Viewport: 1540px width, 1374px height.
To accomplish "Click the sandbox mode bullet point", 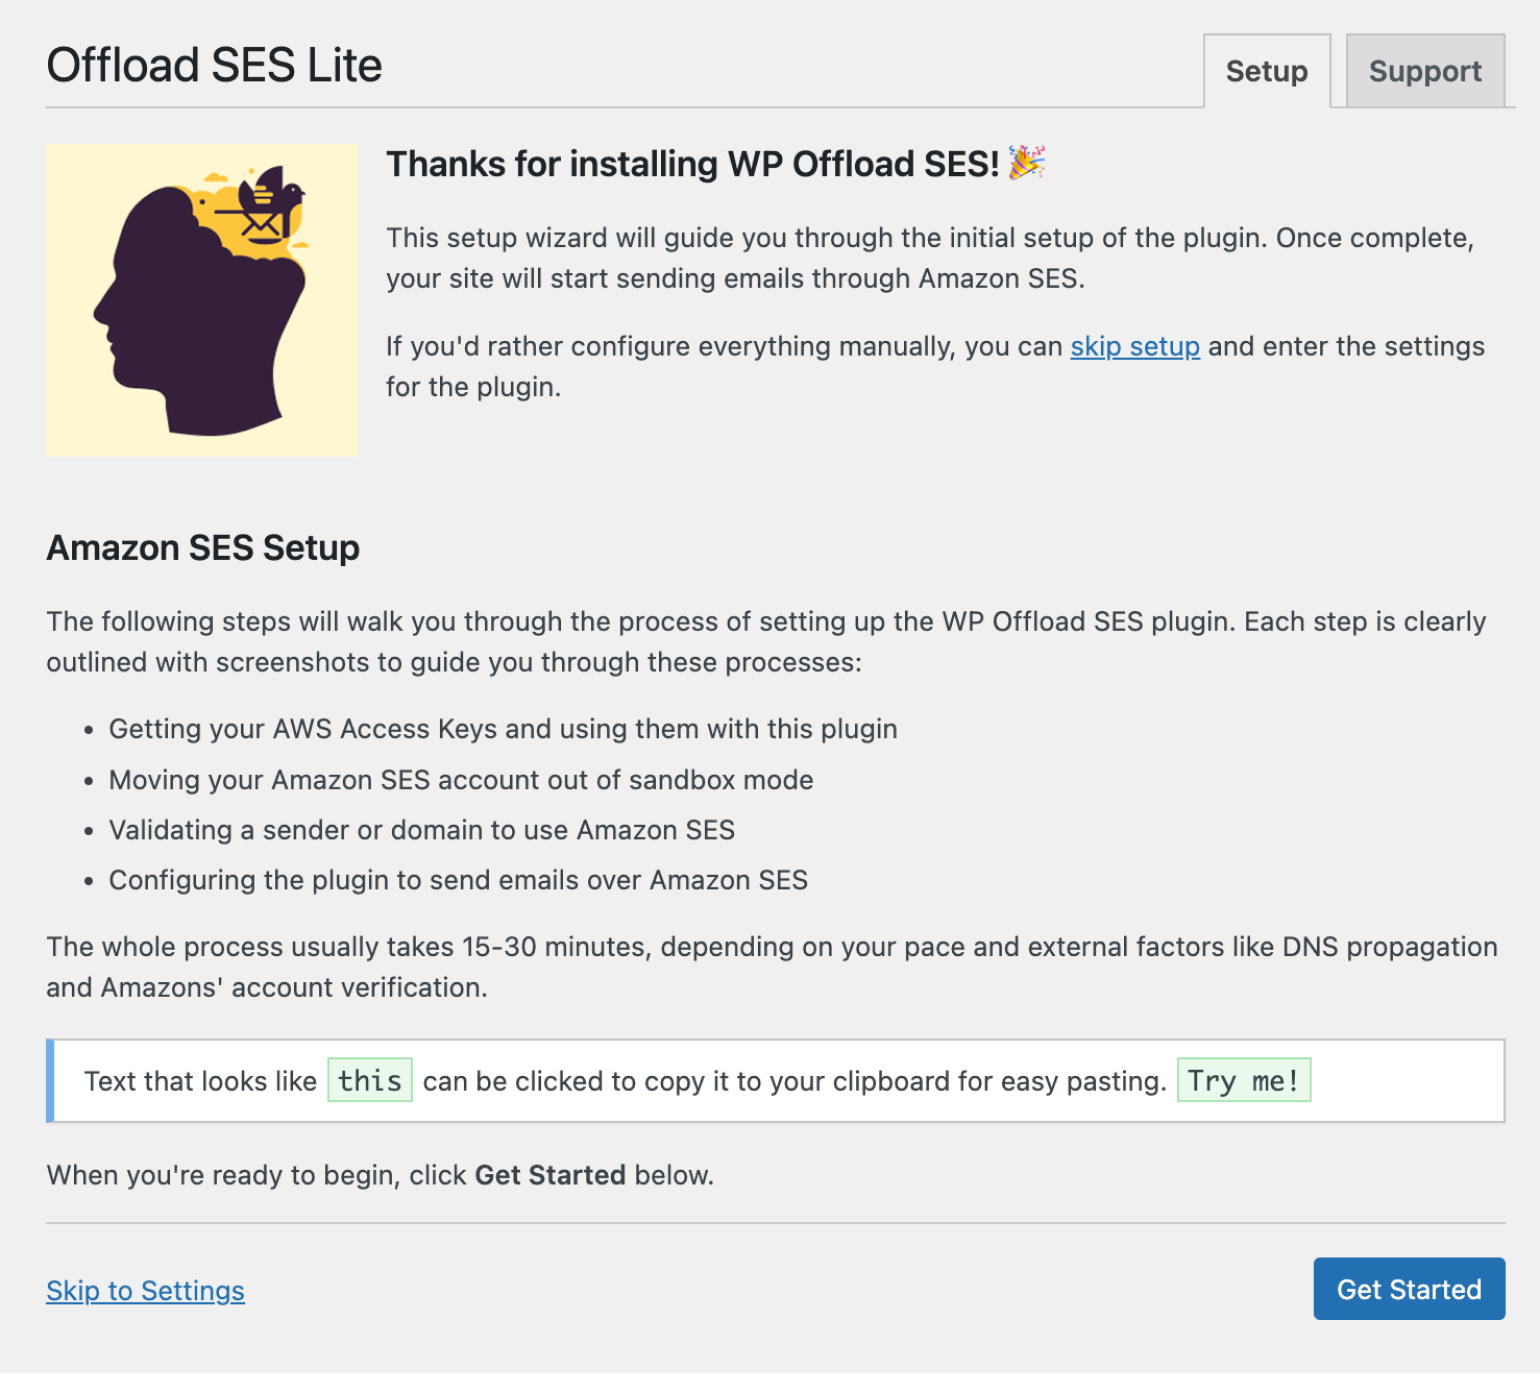I will 460,780.
